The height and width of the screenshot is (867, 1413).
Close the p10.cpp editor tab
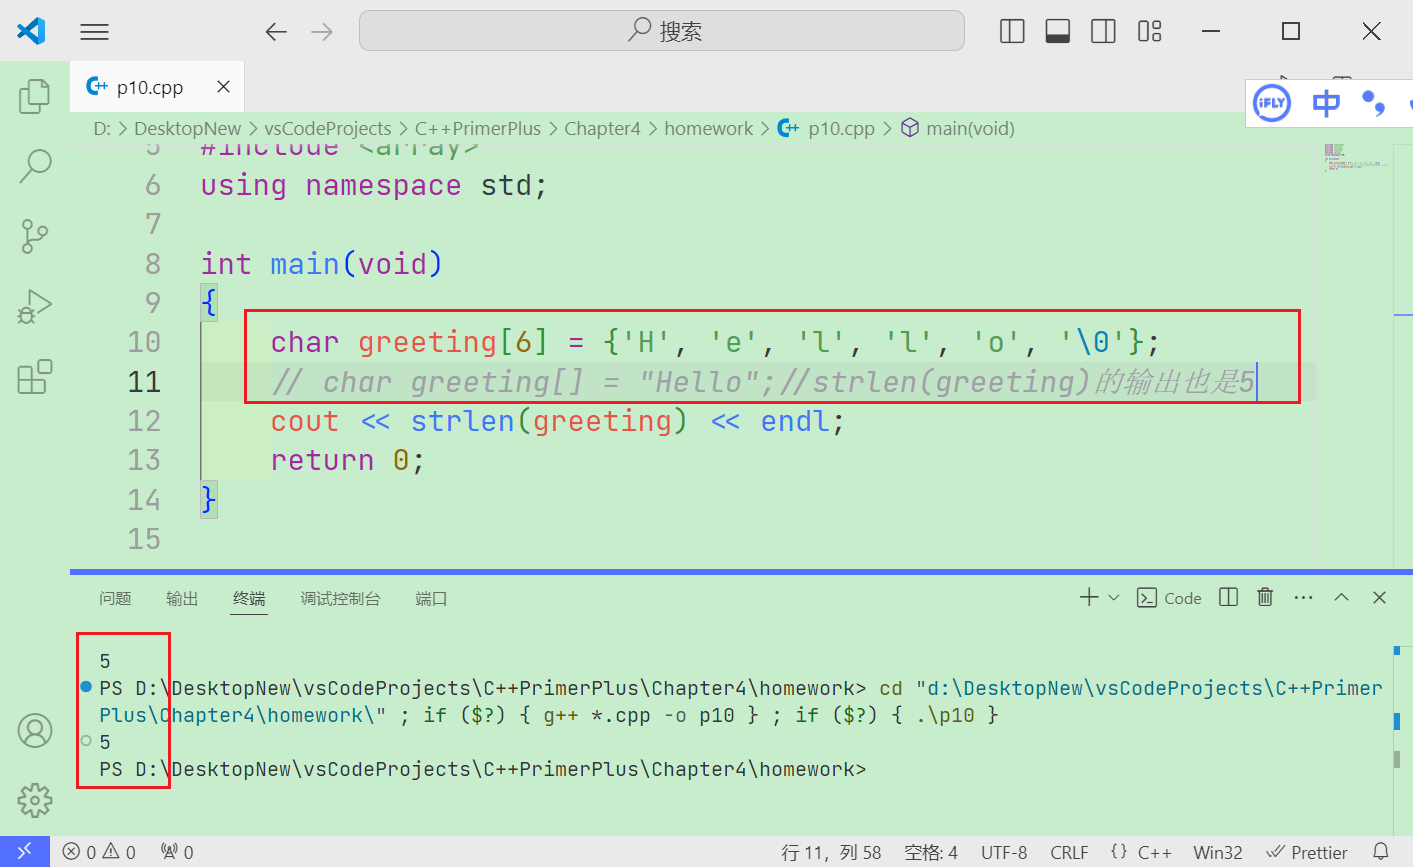coord(223,87)
